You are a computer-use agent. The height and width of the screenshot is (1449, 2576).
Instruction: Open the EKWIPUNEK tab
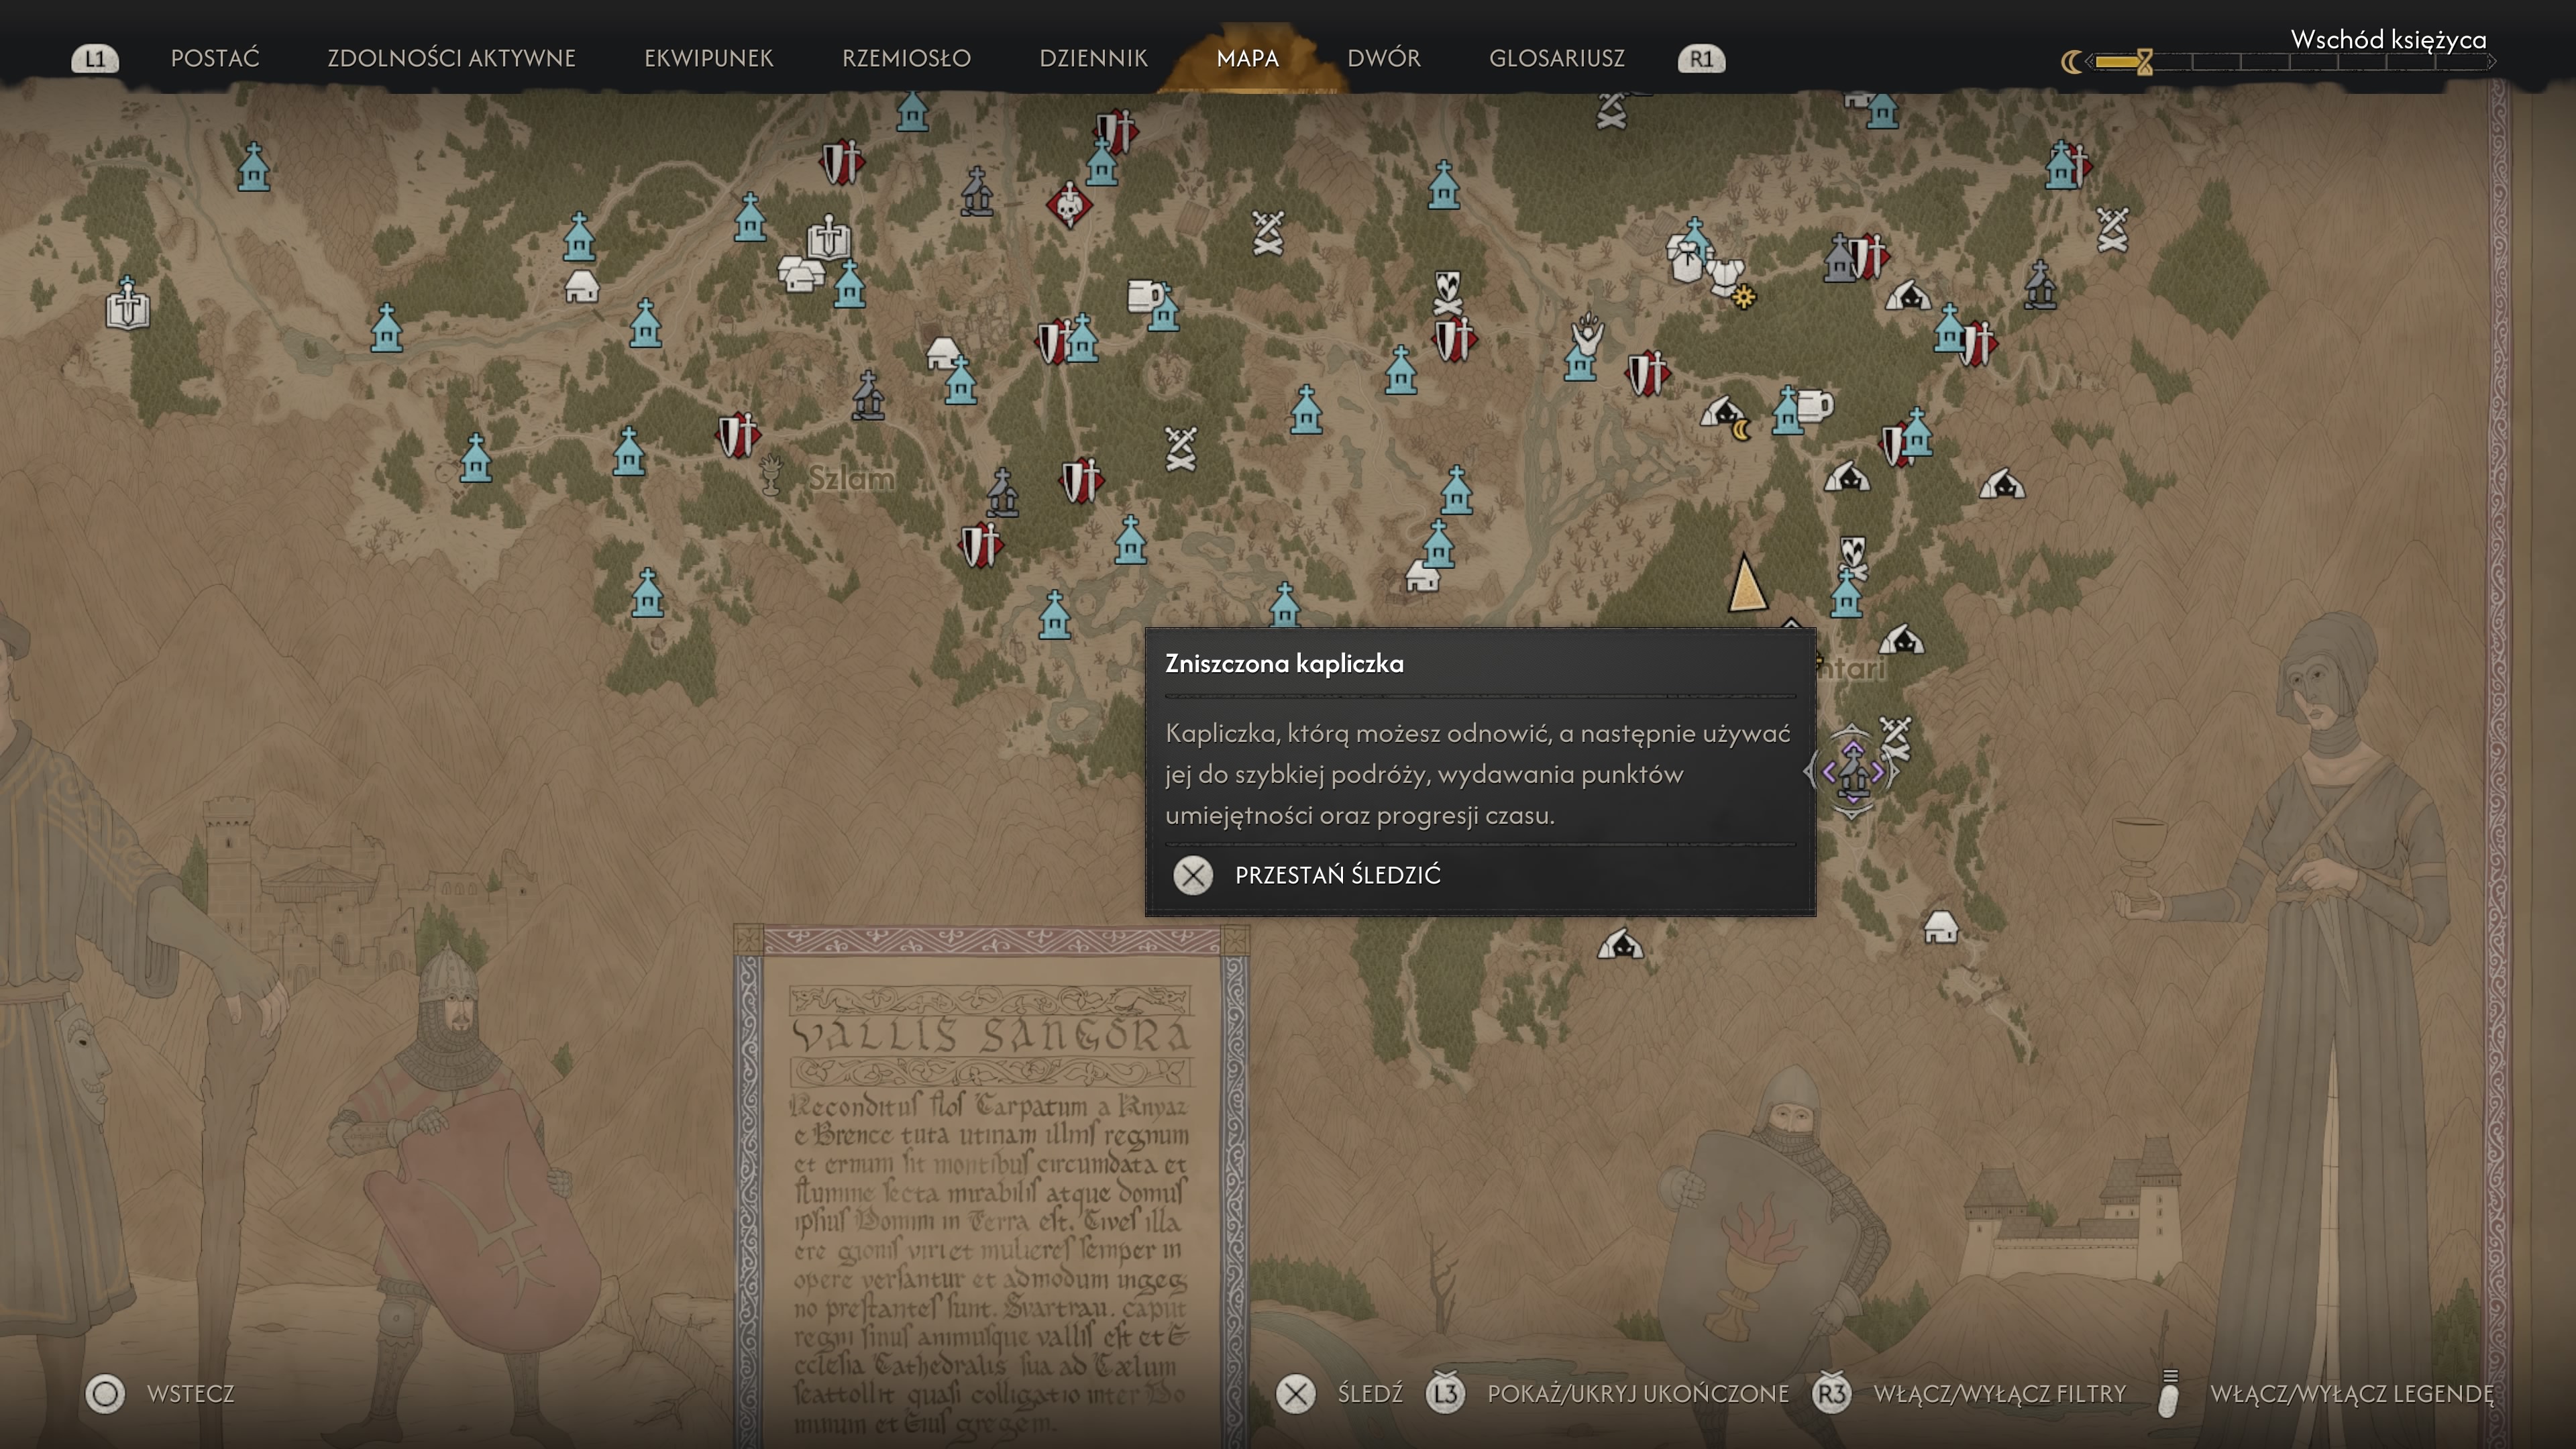click(x=708, y=58)
